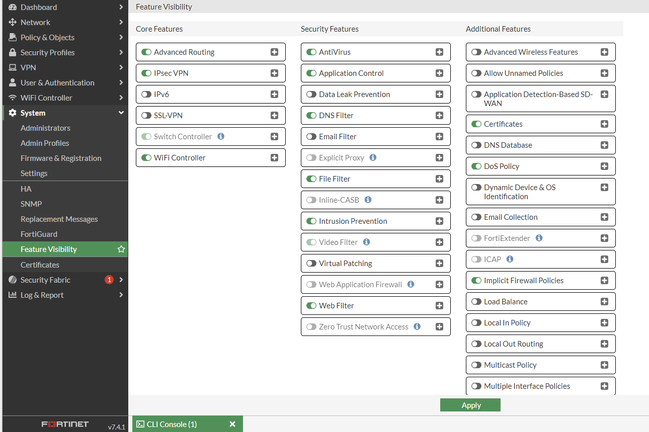Expand the Security Profiles chevron
This screenshot has height=432, width=649.
pos(121,52)
